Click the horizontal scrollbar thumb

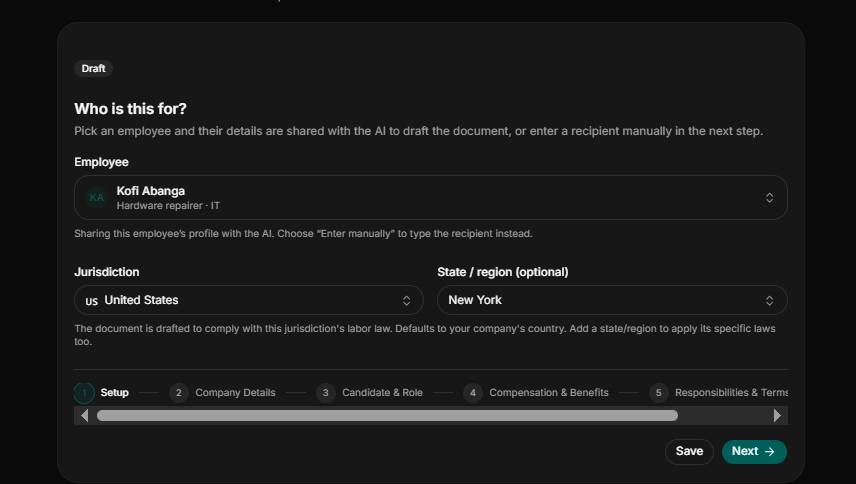pos(387,416)
